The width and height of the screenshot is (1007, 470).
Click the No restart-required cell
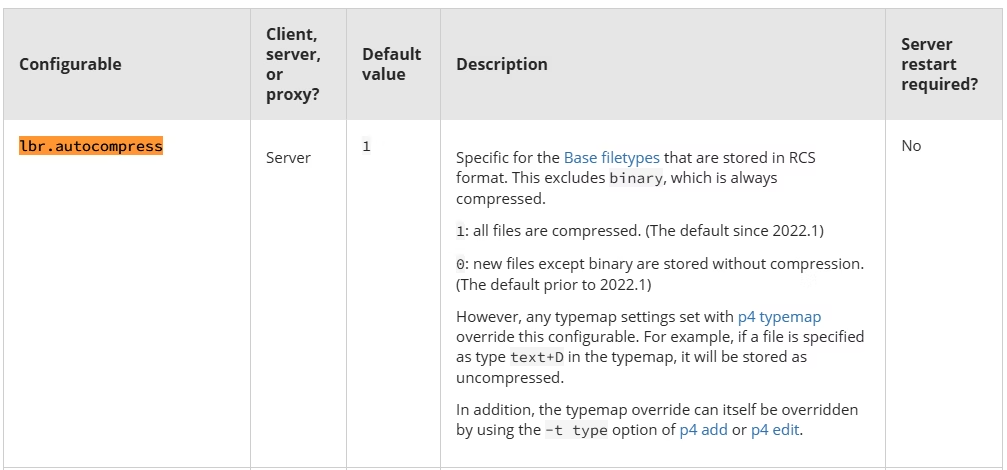point(911,146)
